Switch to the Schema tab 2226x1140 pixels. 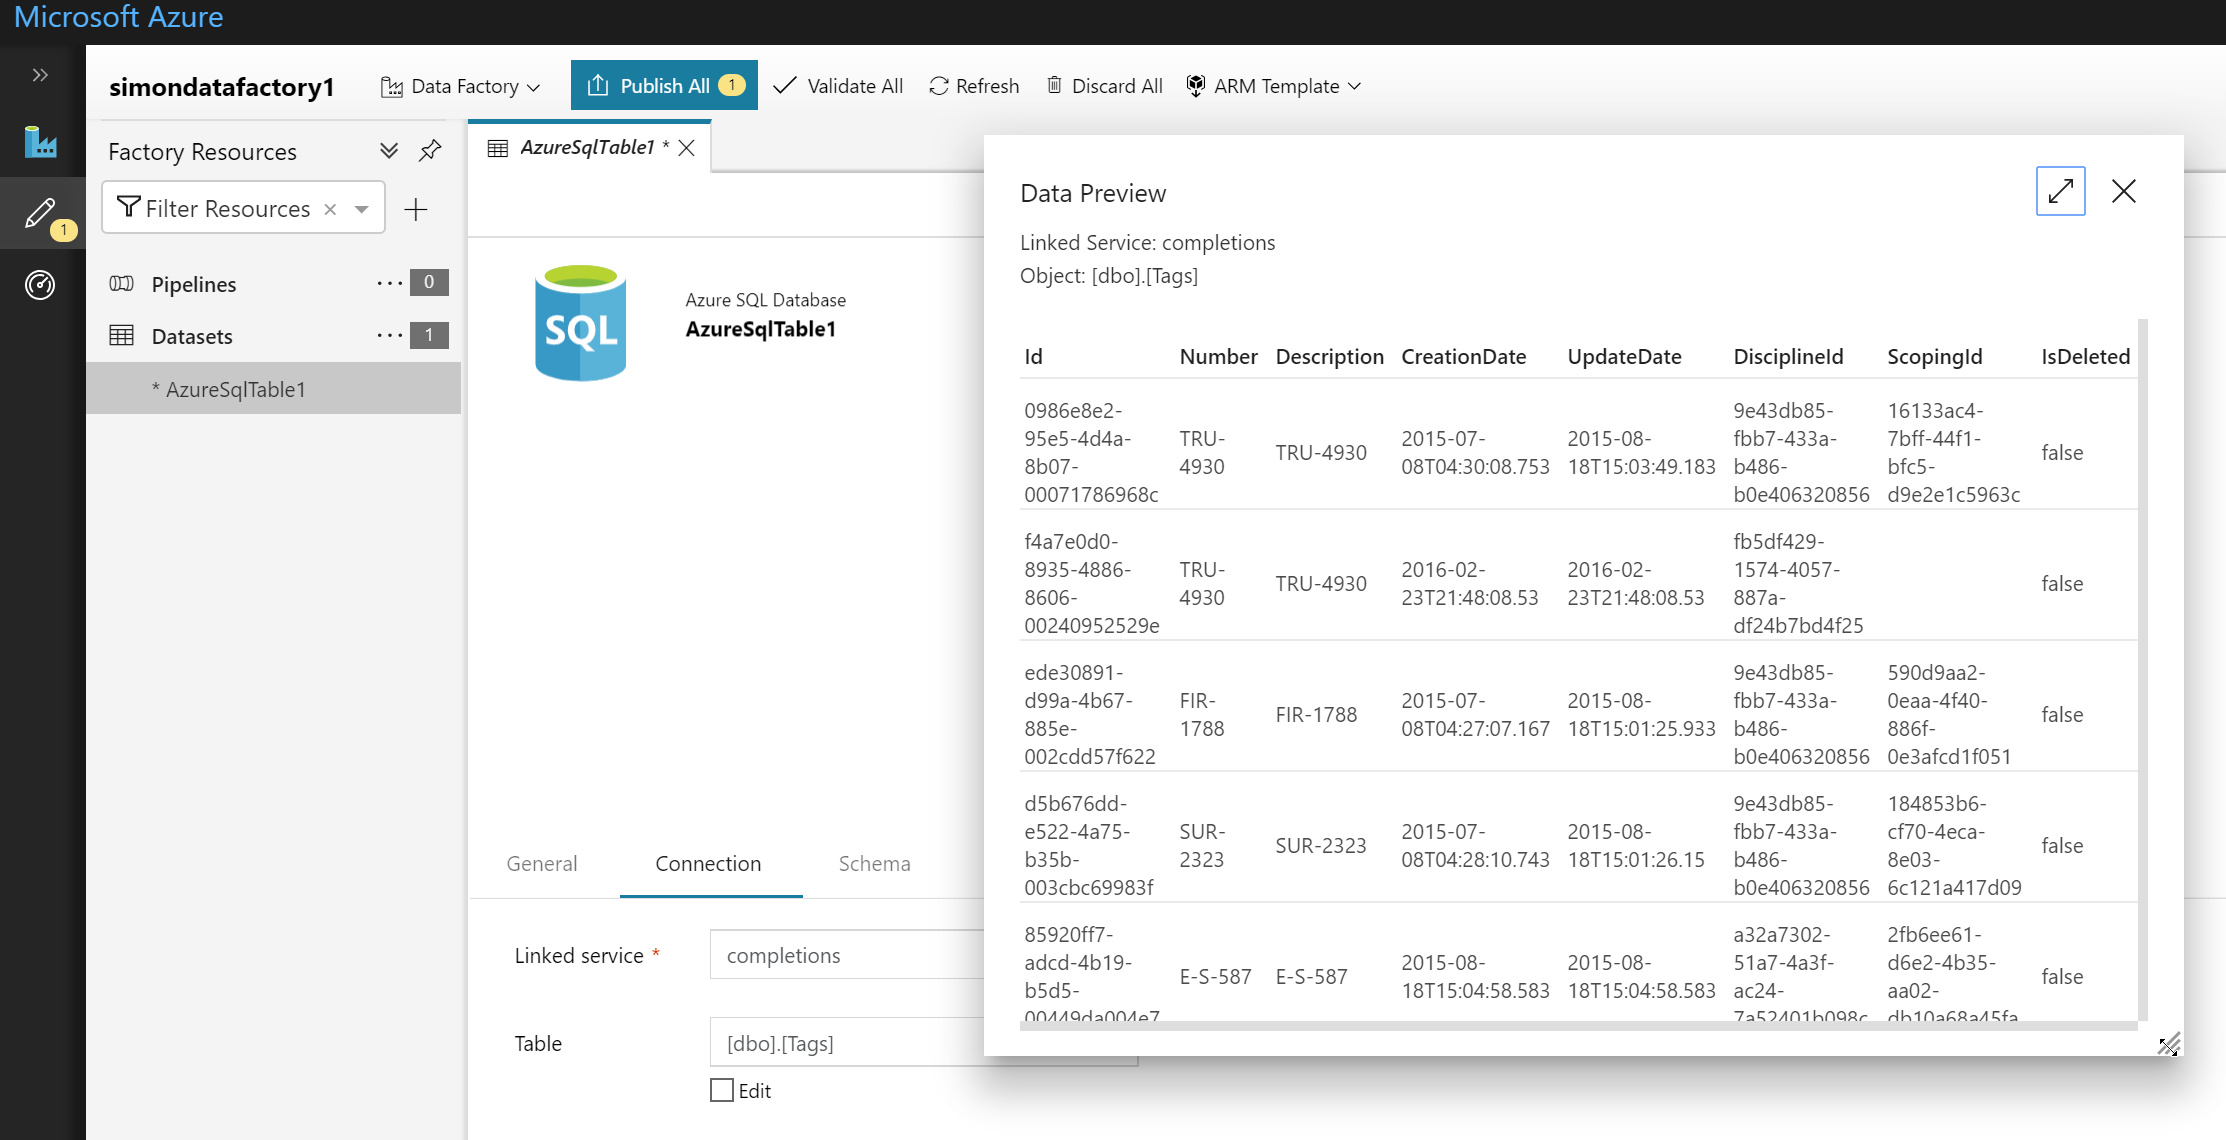[875, 864]
